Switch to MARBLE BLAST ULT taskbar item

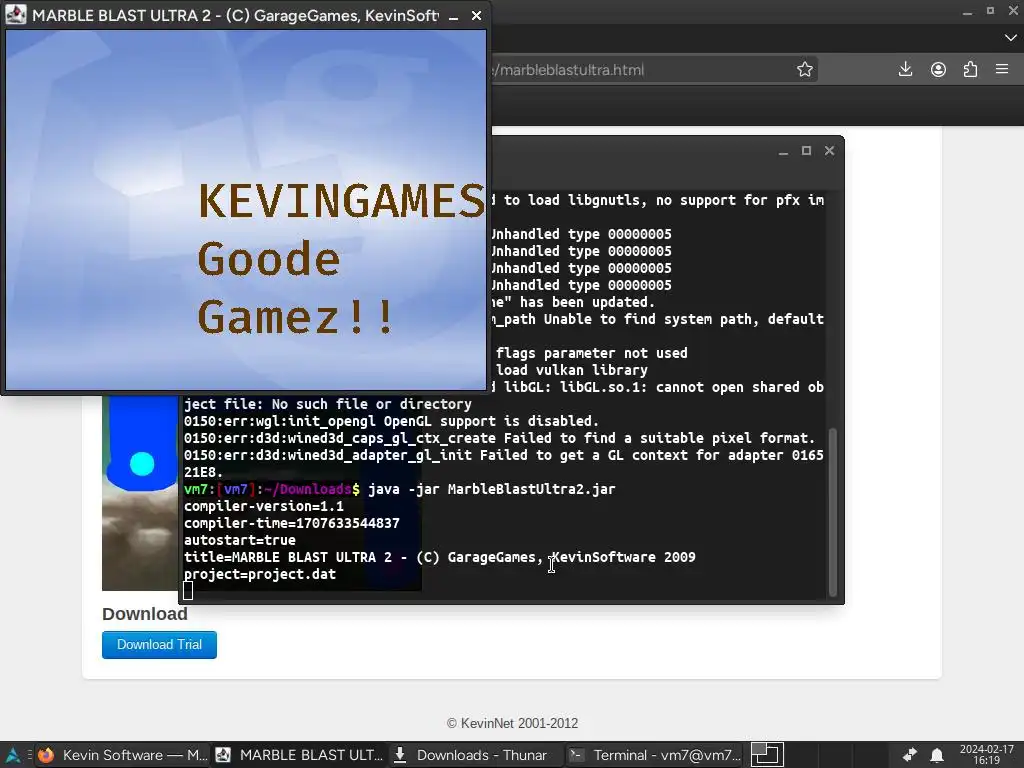(x=300, y=755)
